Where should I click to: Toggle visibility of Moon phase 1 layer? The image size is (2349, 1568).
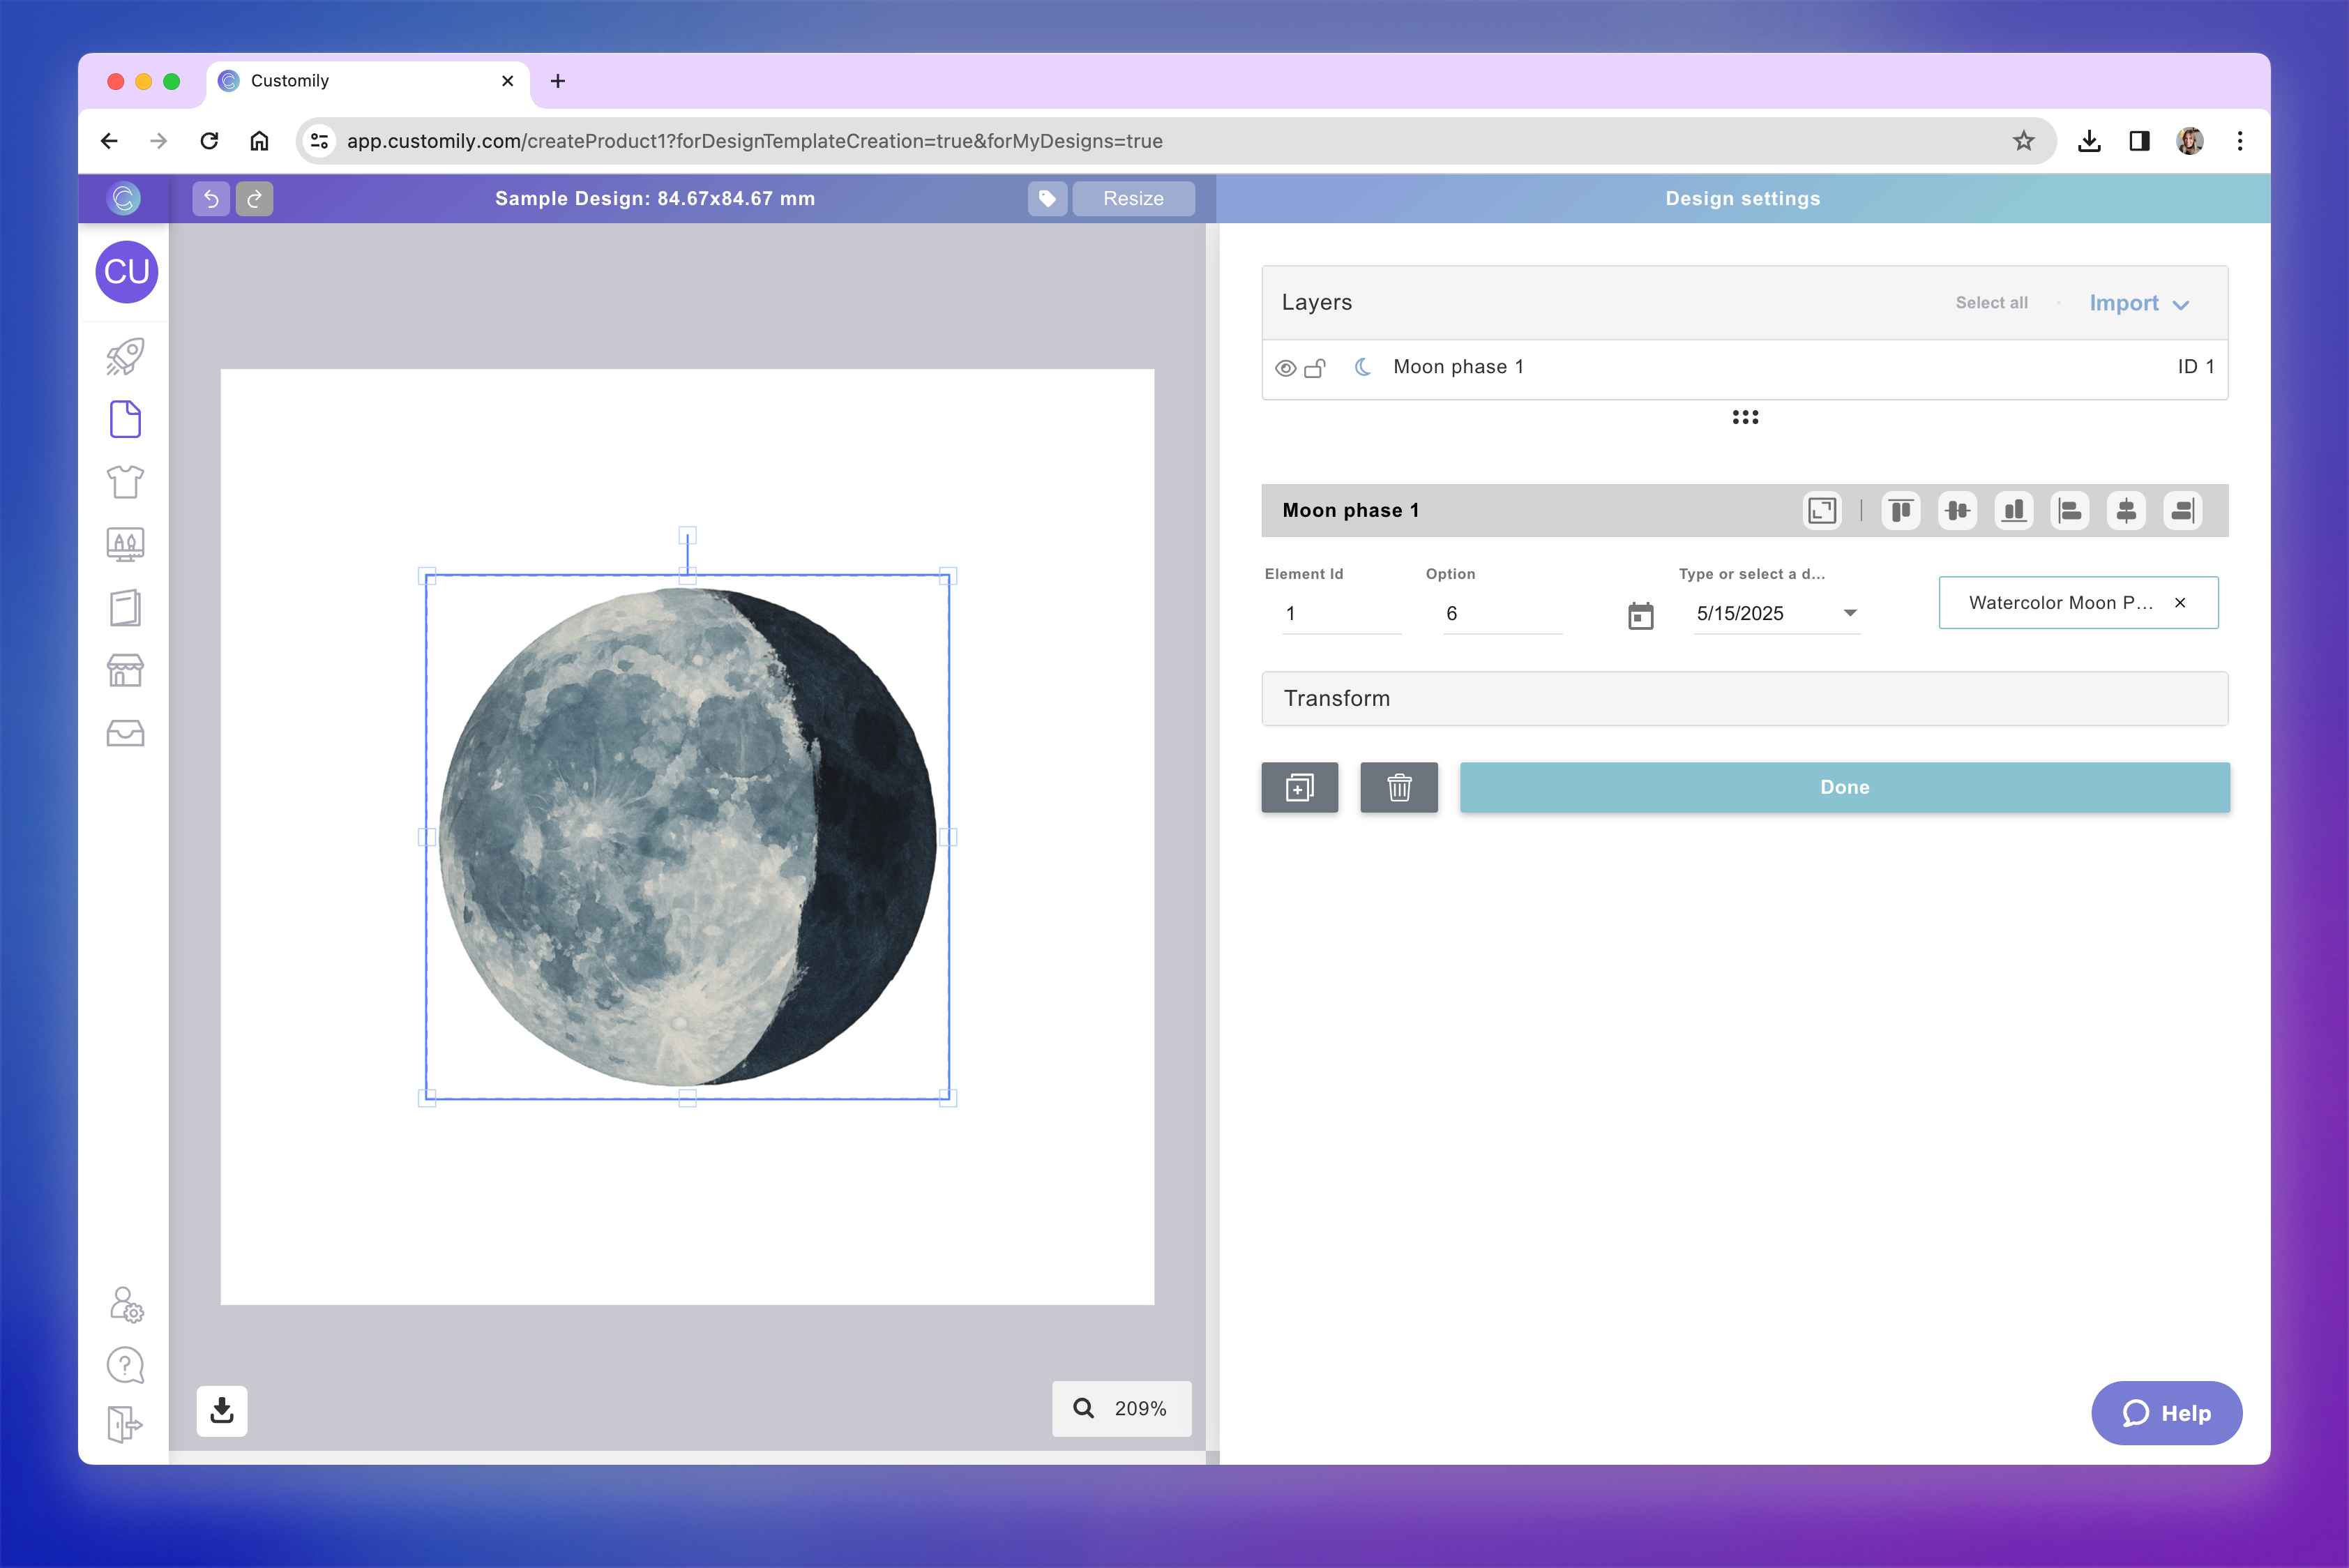(x=1286, y=367)
